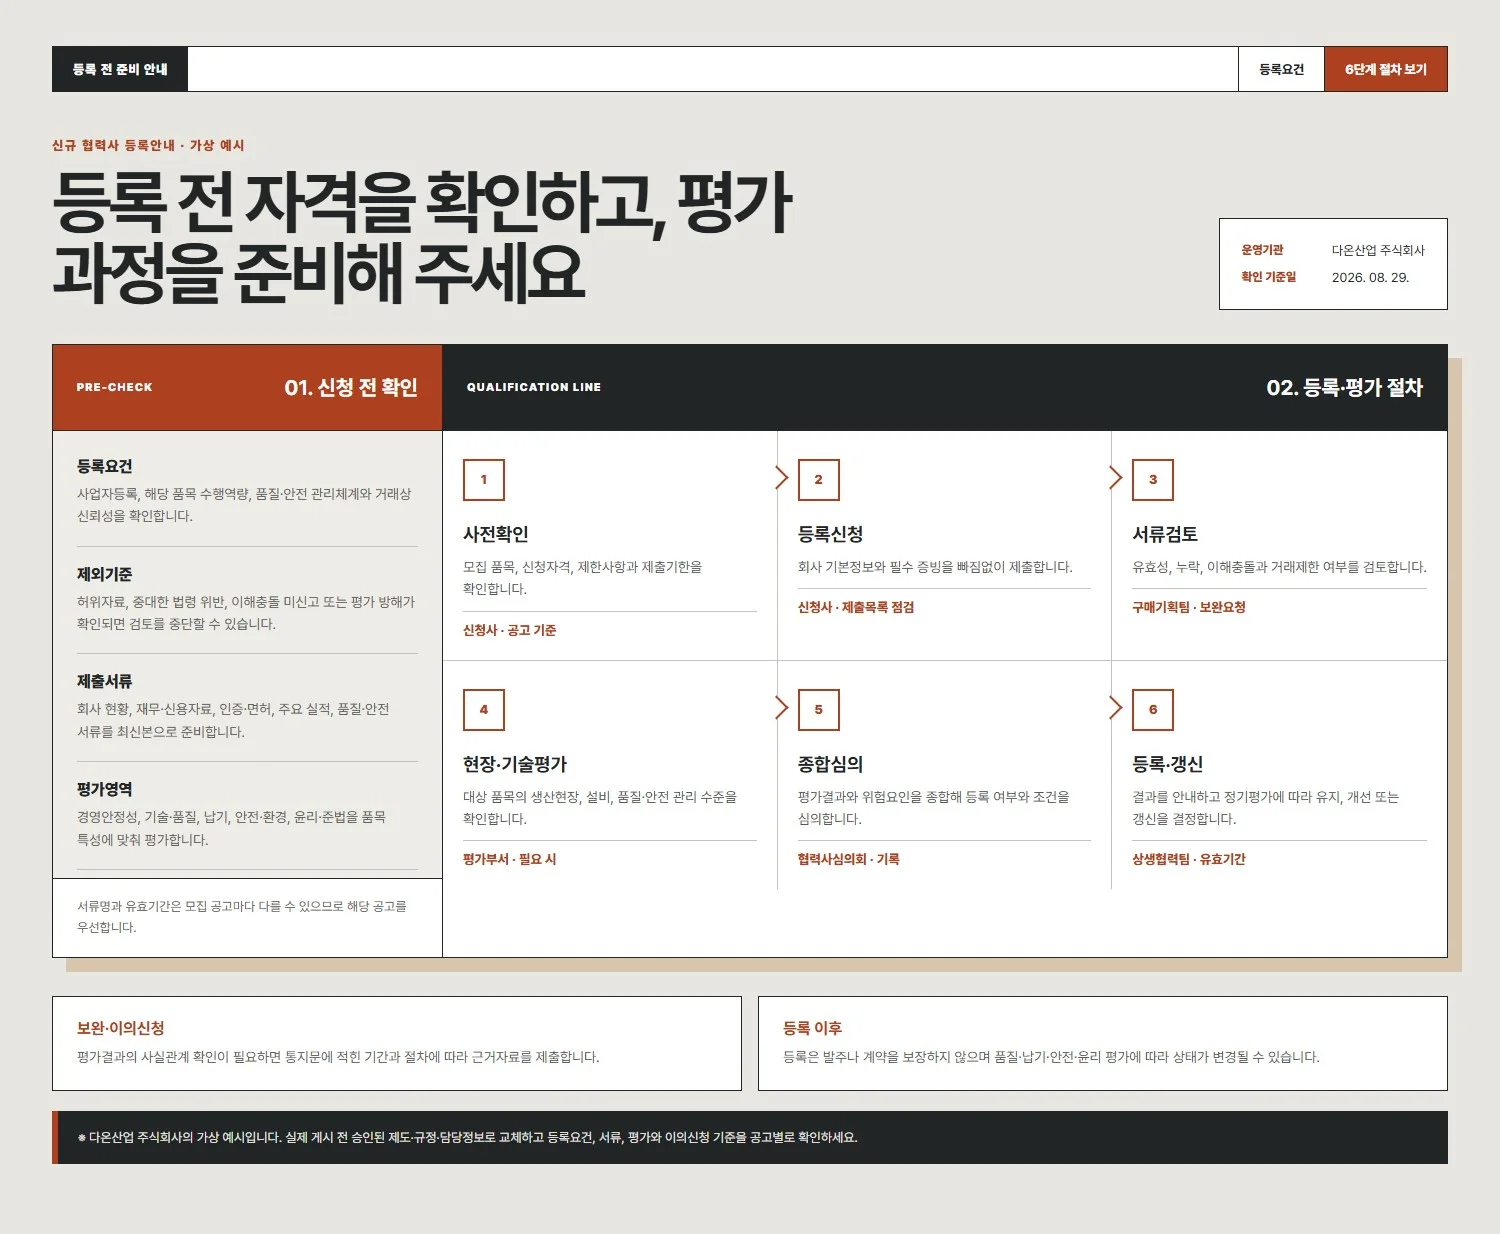Click the 서류검토 step title

pyautogui.click(x=1165, y=534)
